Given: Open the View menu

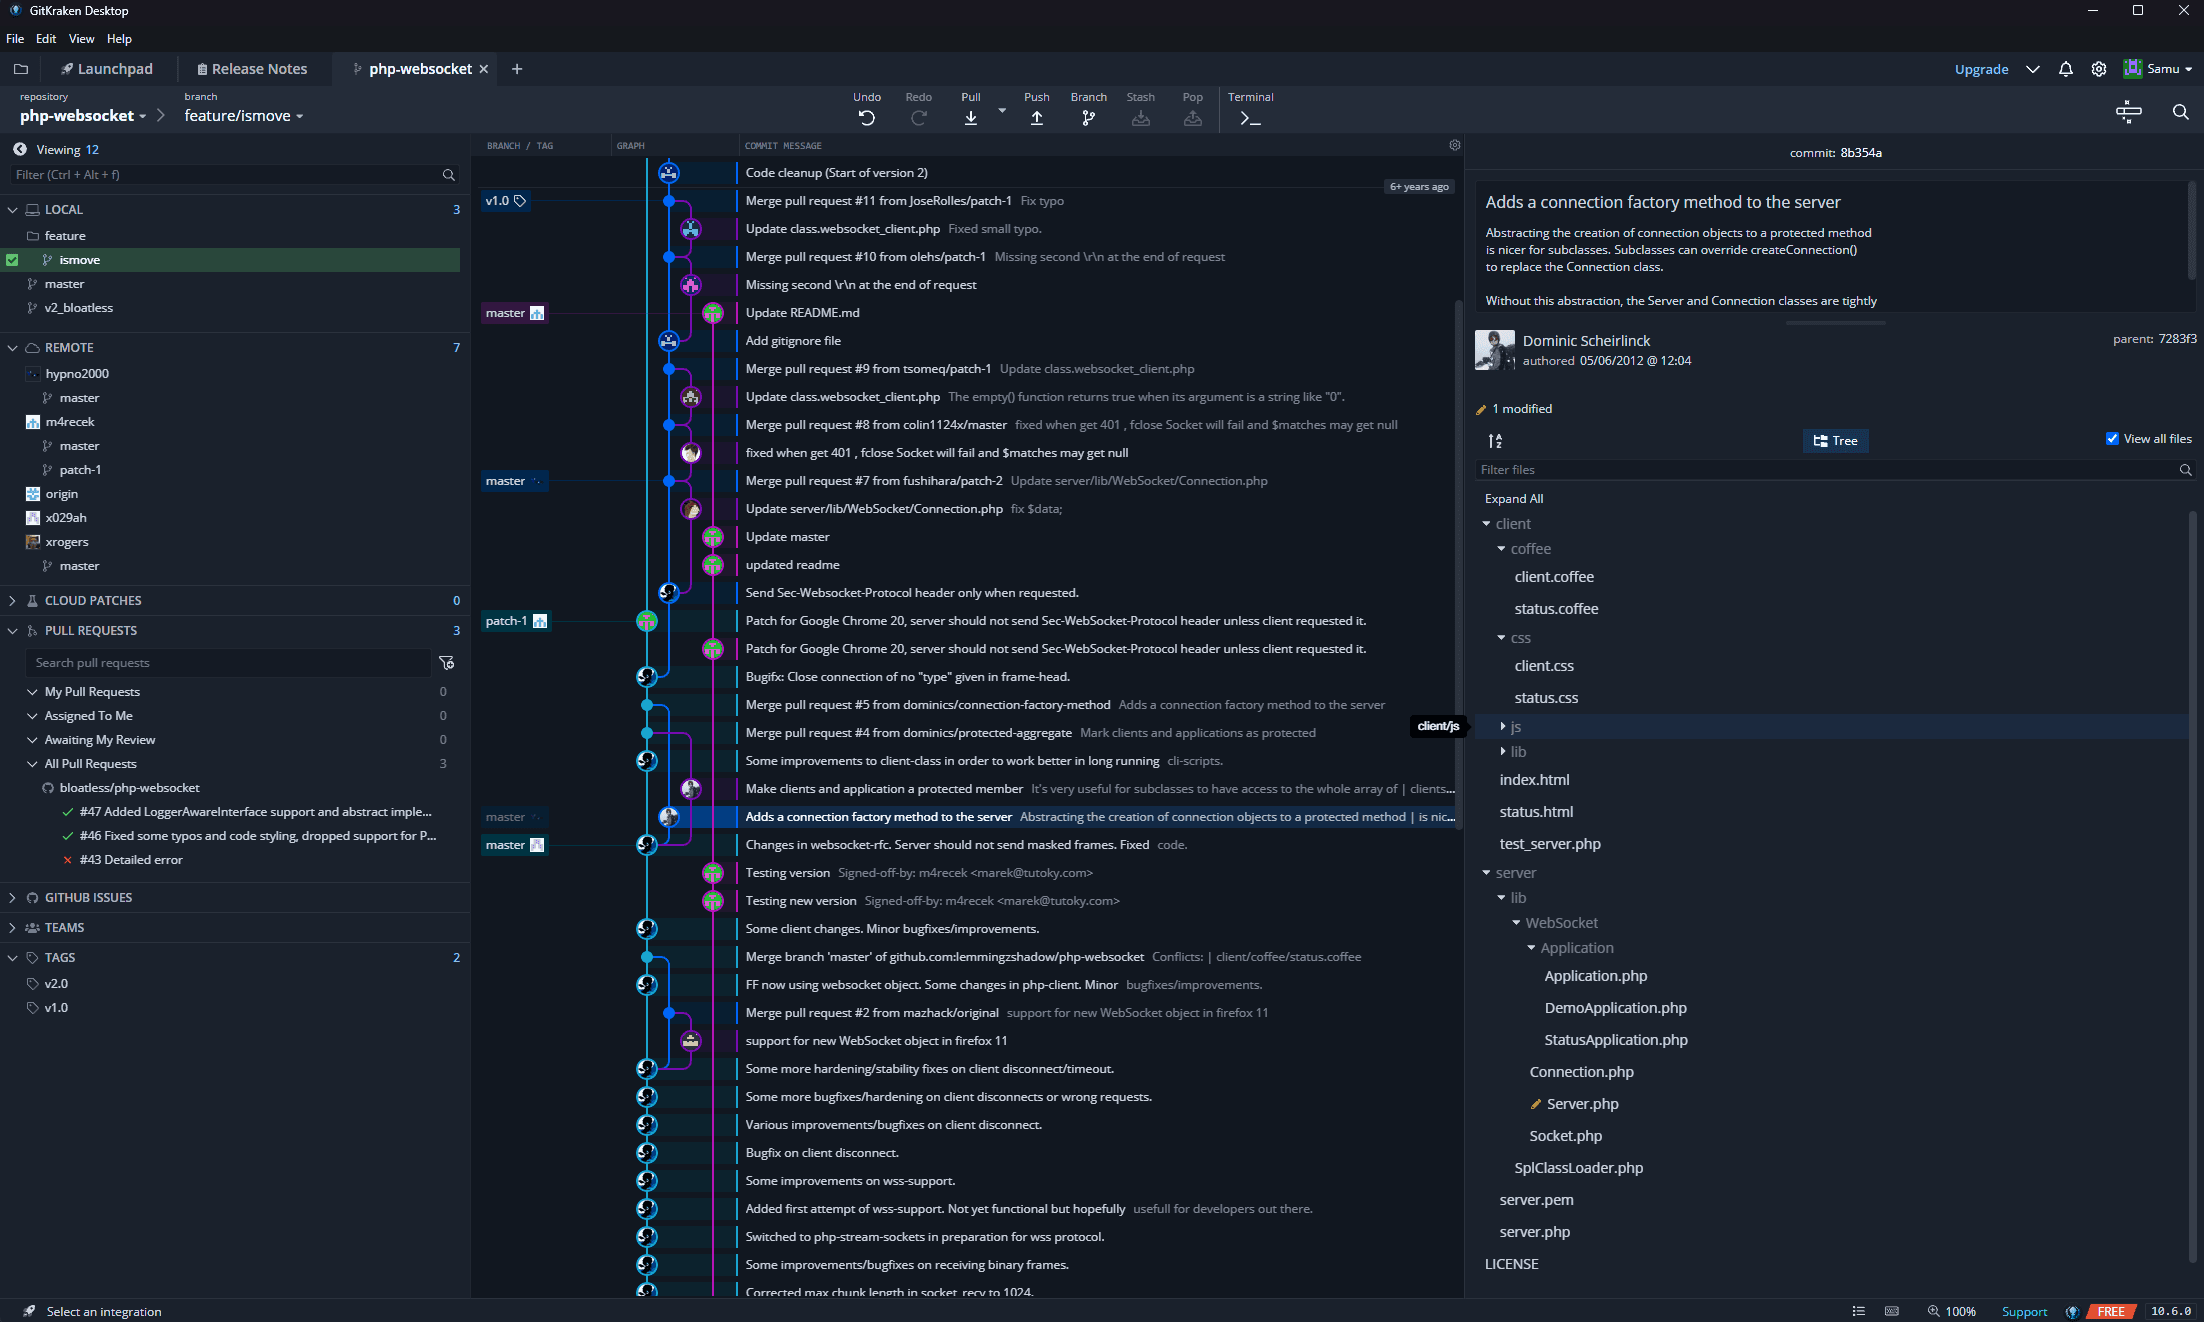Looking at the screenshot, I should click(81, 39).
